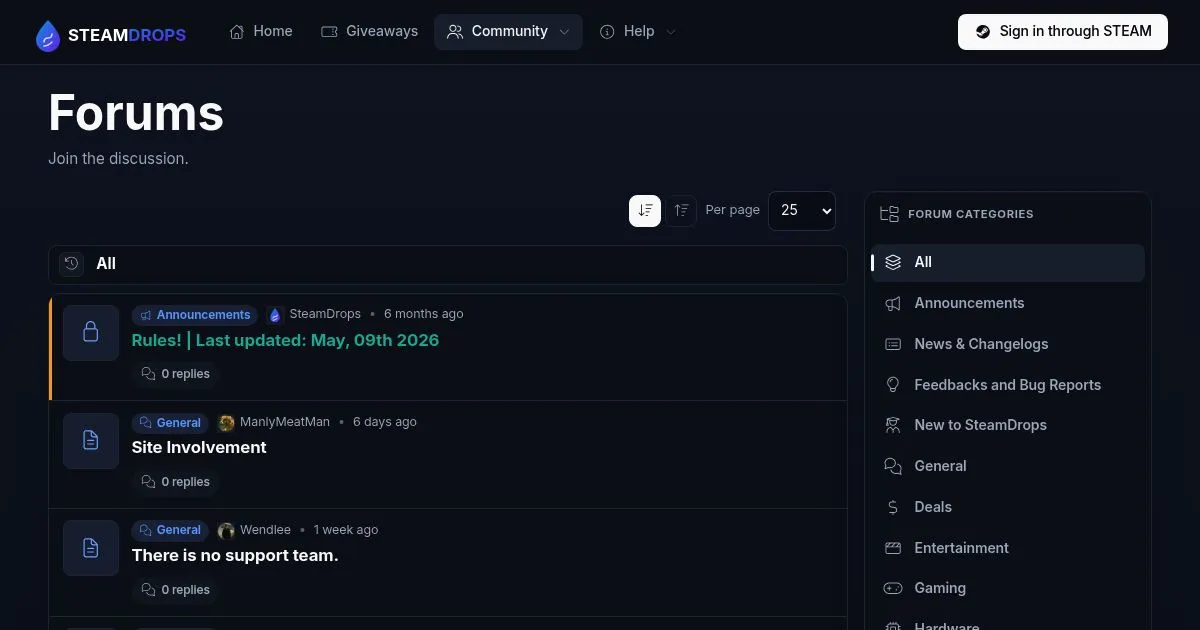
Task: Click Wendlee's avatar image
Action: click(227, 530)
